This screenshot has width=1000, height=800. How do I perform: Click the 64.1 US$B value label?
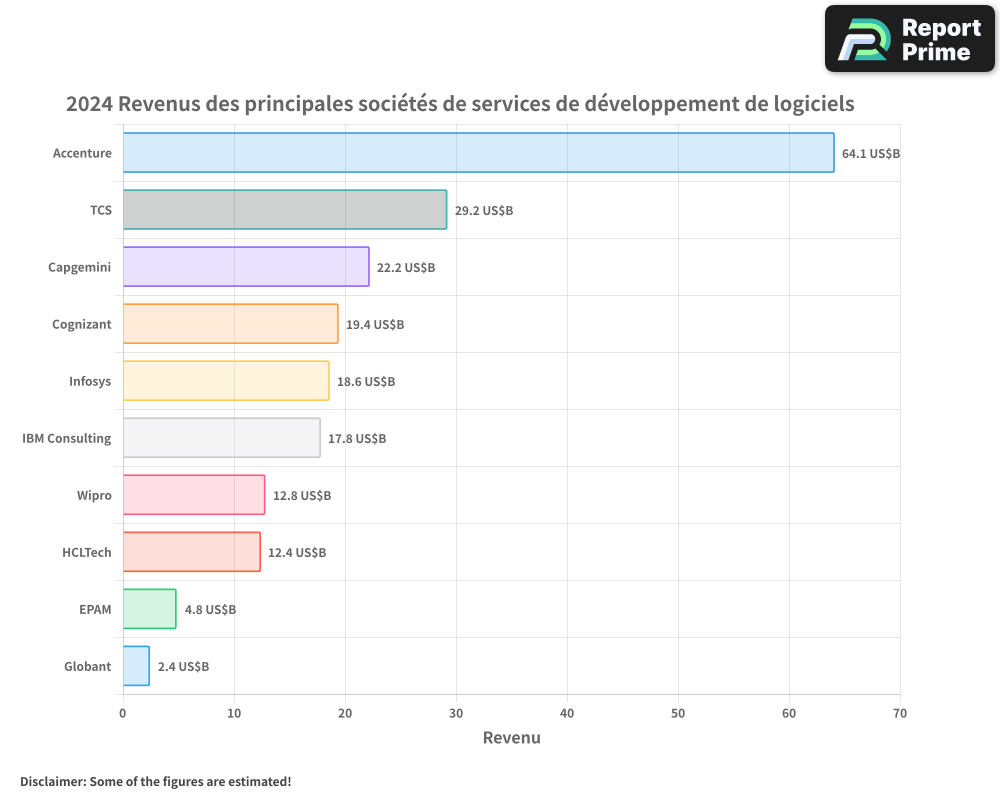point(871,153)
